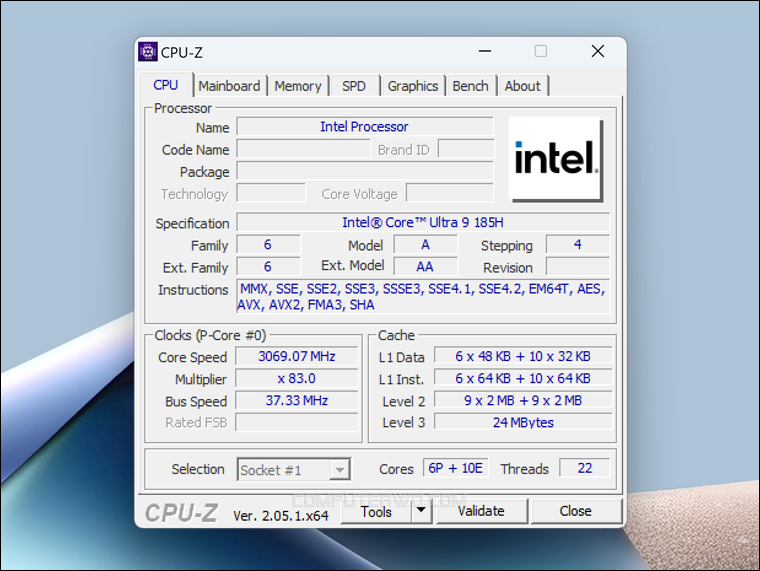Click the Instructions list text

coord(423,297)
